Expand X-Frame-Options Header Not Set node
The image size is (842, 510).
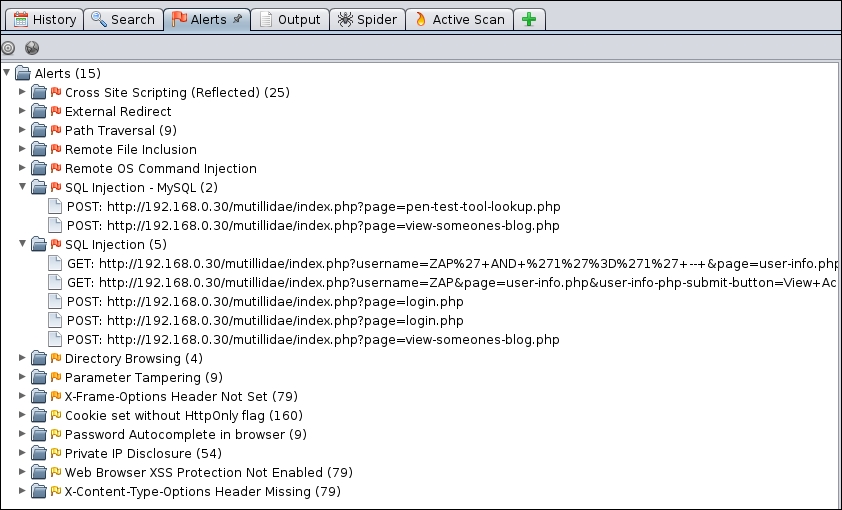point(22,396)
